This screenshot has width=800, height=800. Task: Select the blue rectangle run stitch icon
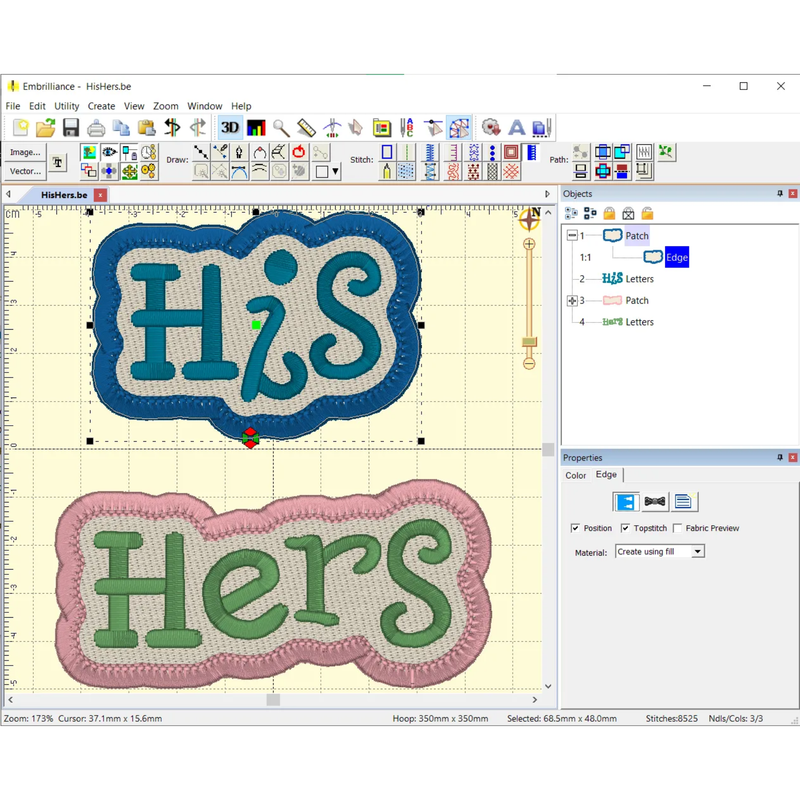coord(387,152)
